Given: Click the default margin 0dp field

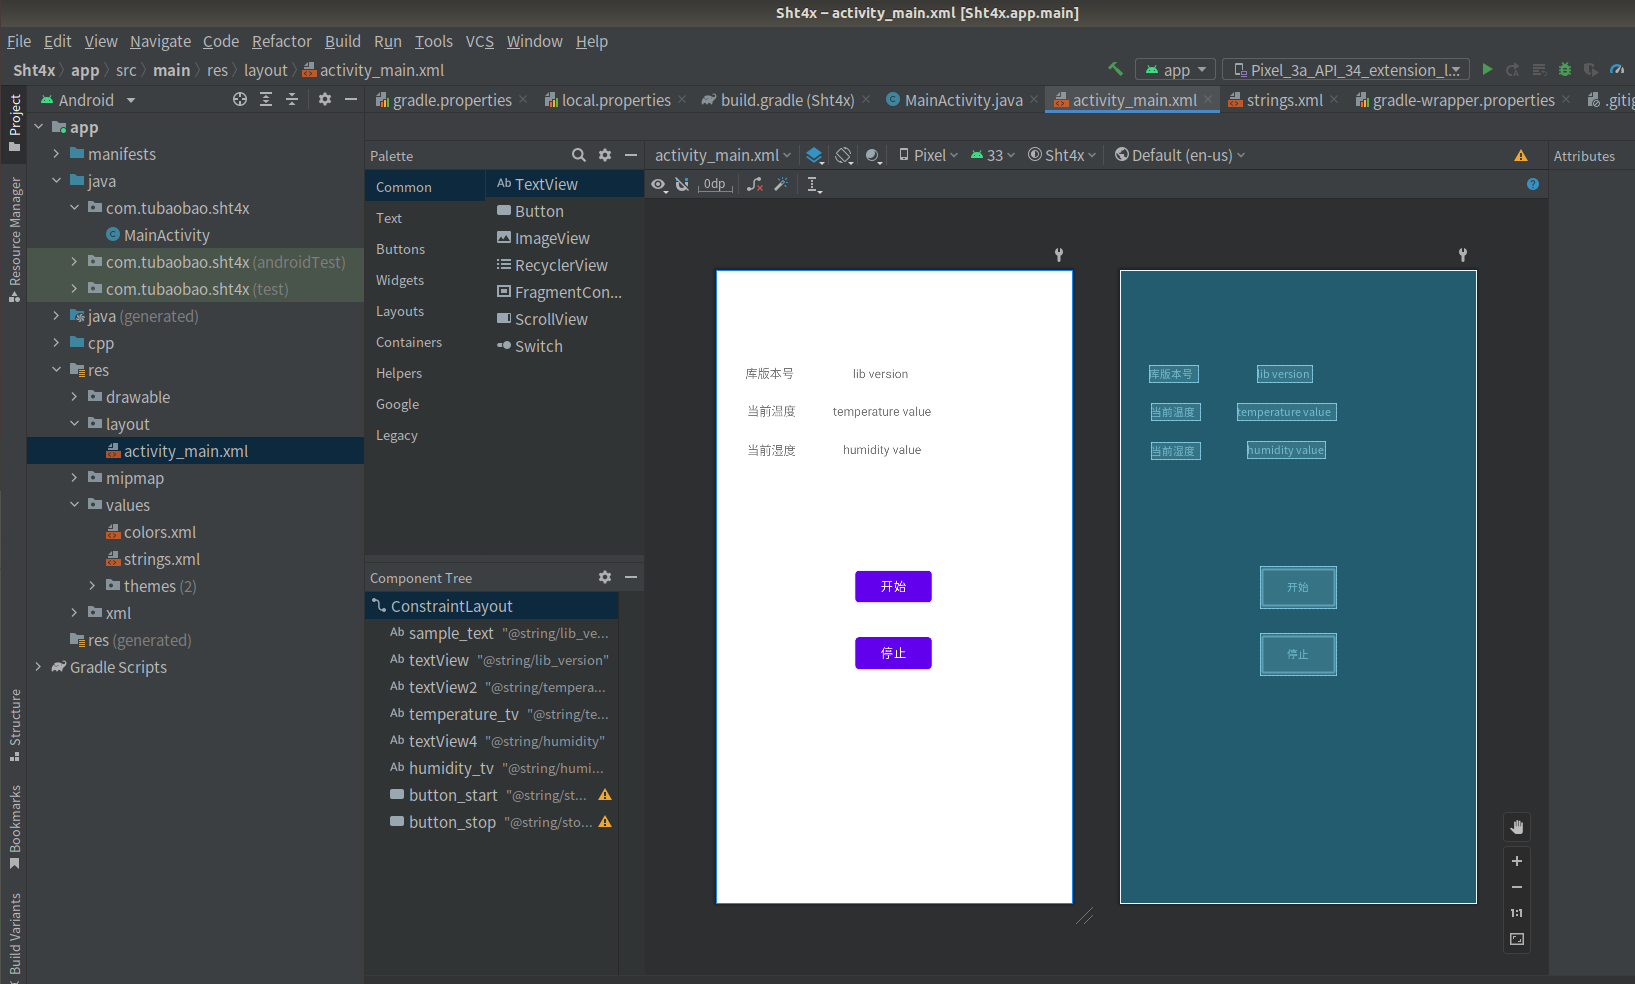Looking at the screenshot, I should (715, 184).
